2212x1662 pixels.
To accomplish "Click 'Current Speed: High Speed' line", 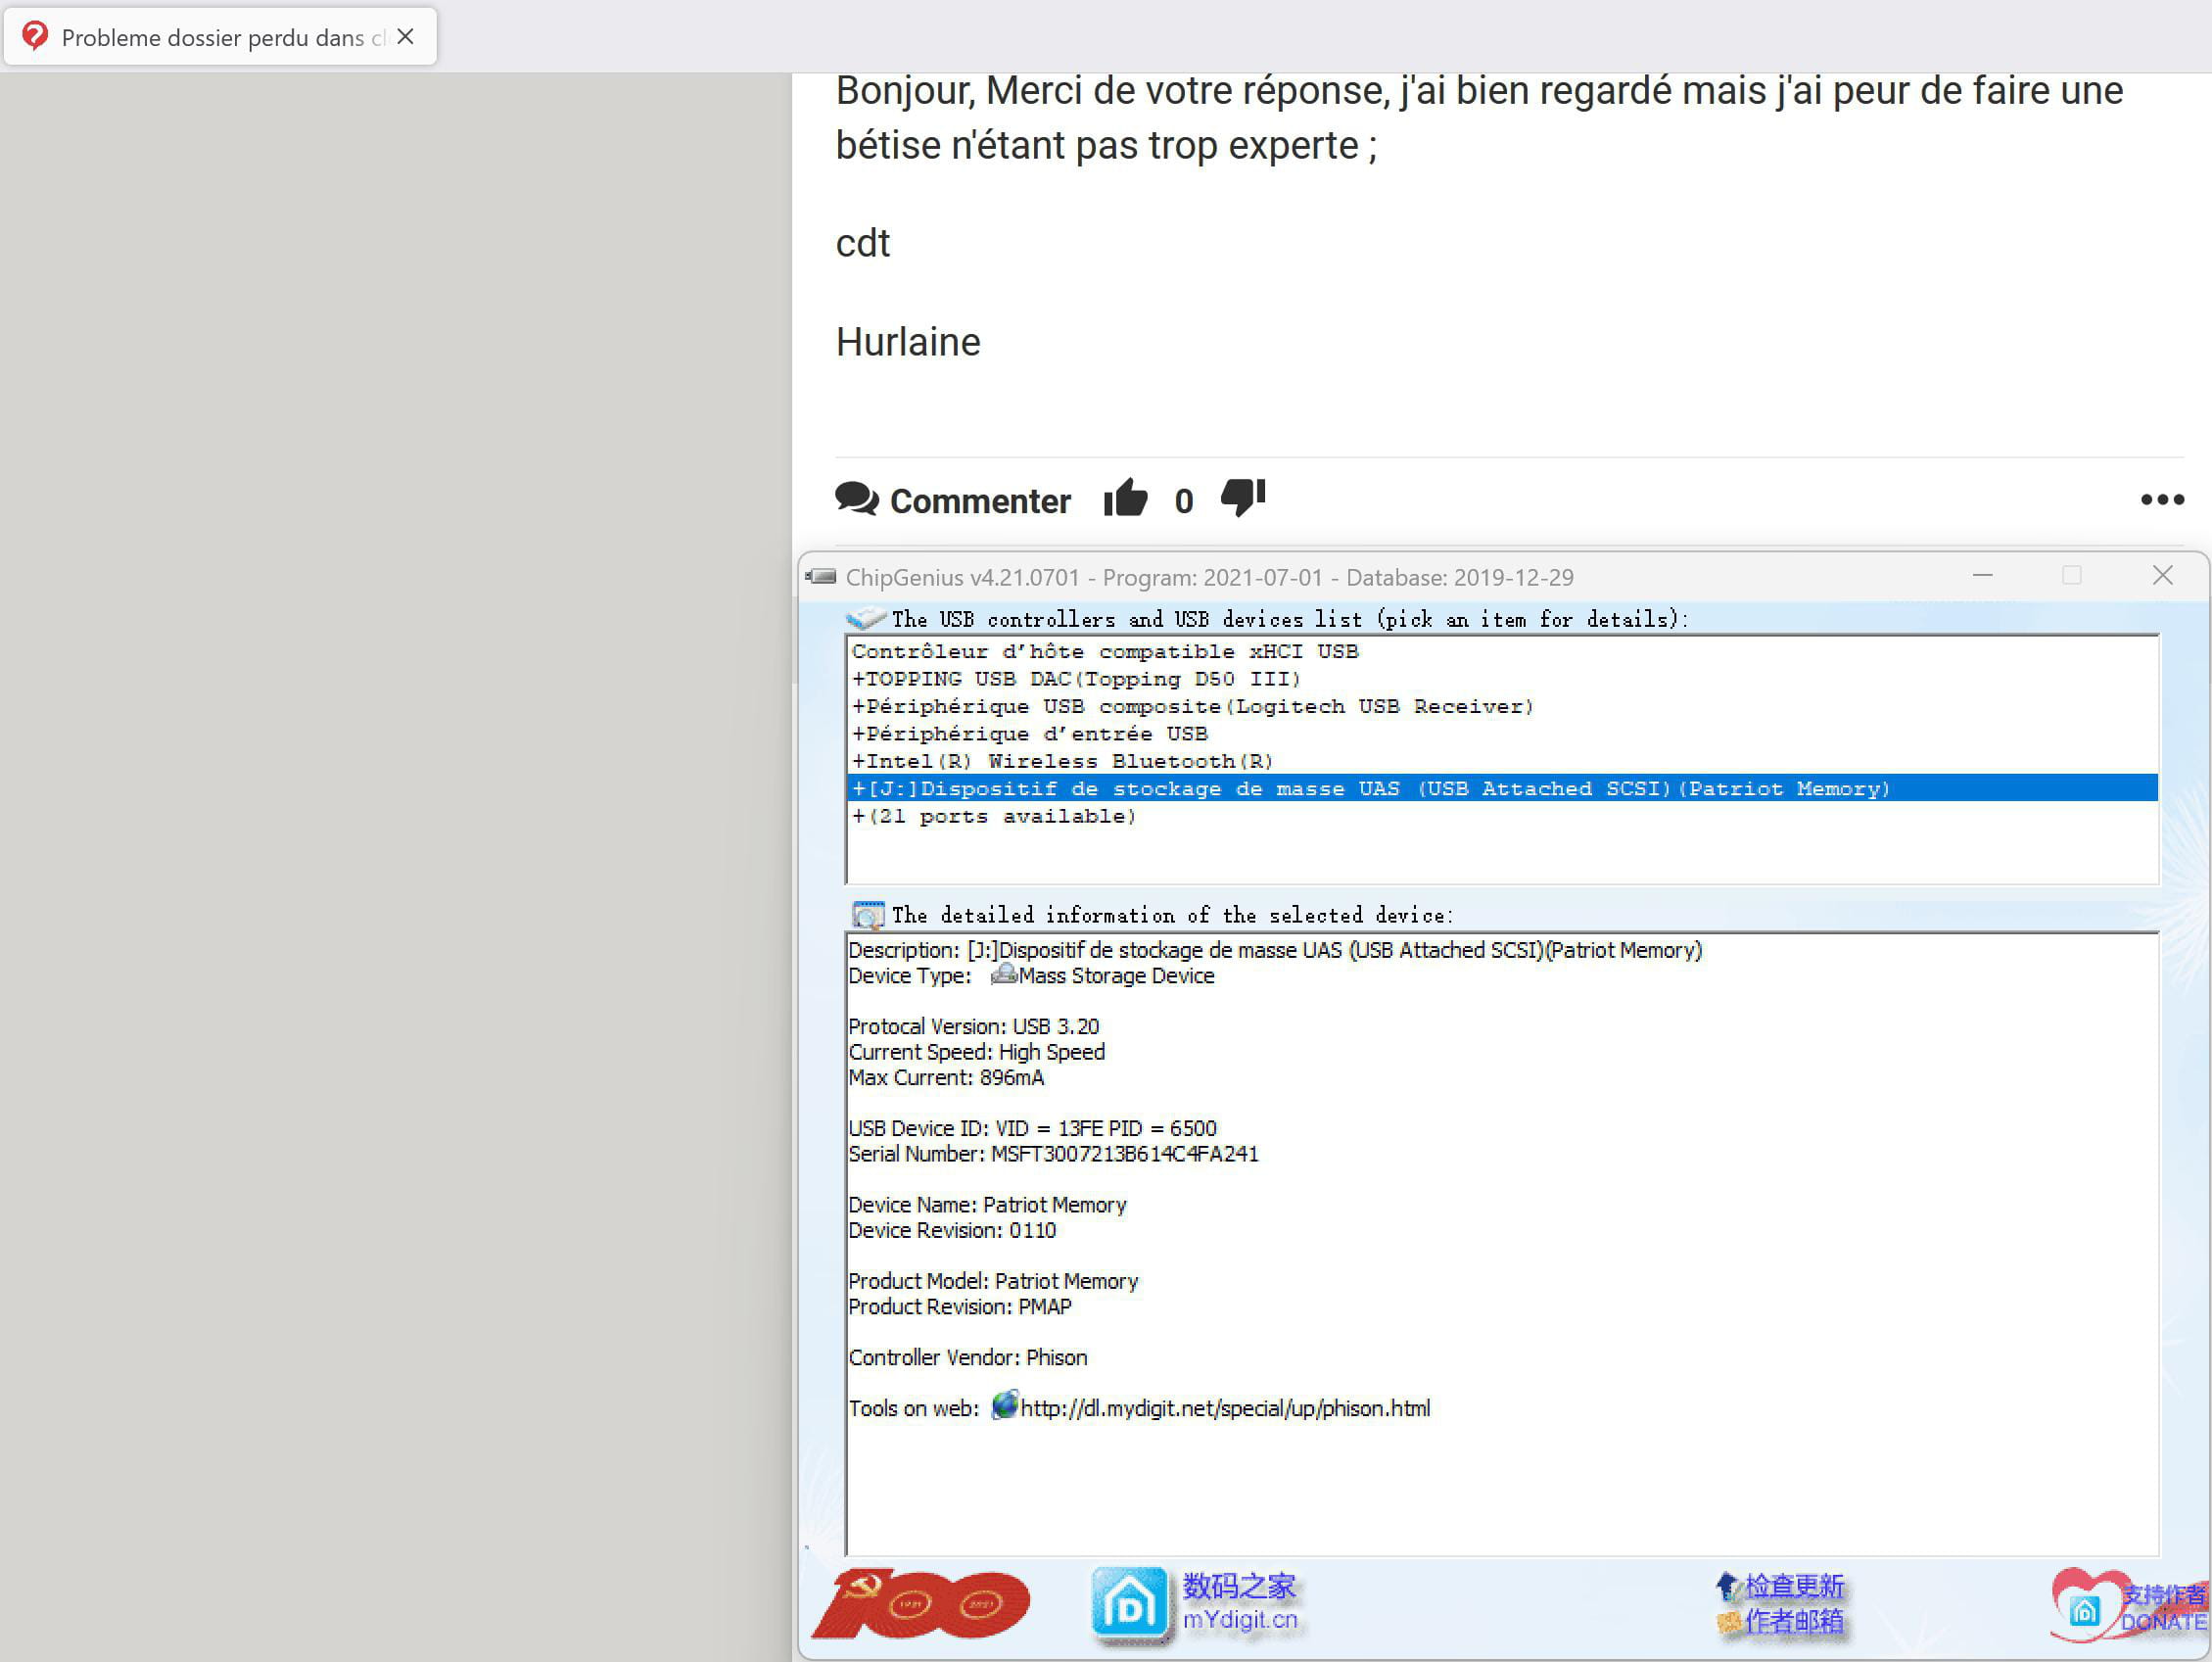I will [x=976, y=1052].
